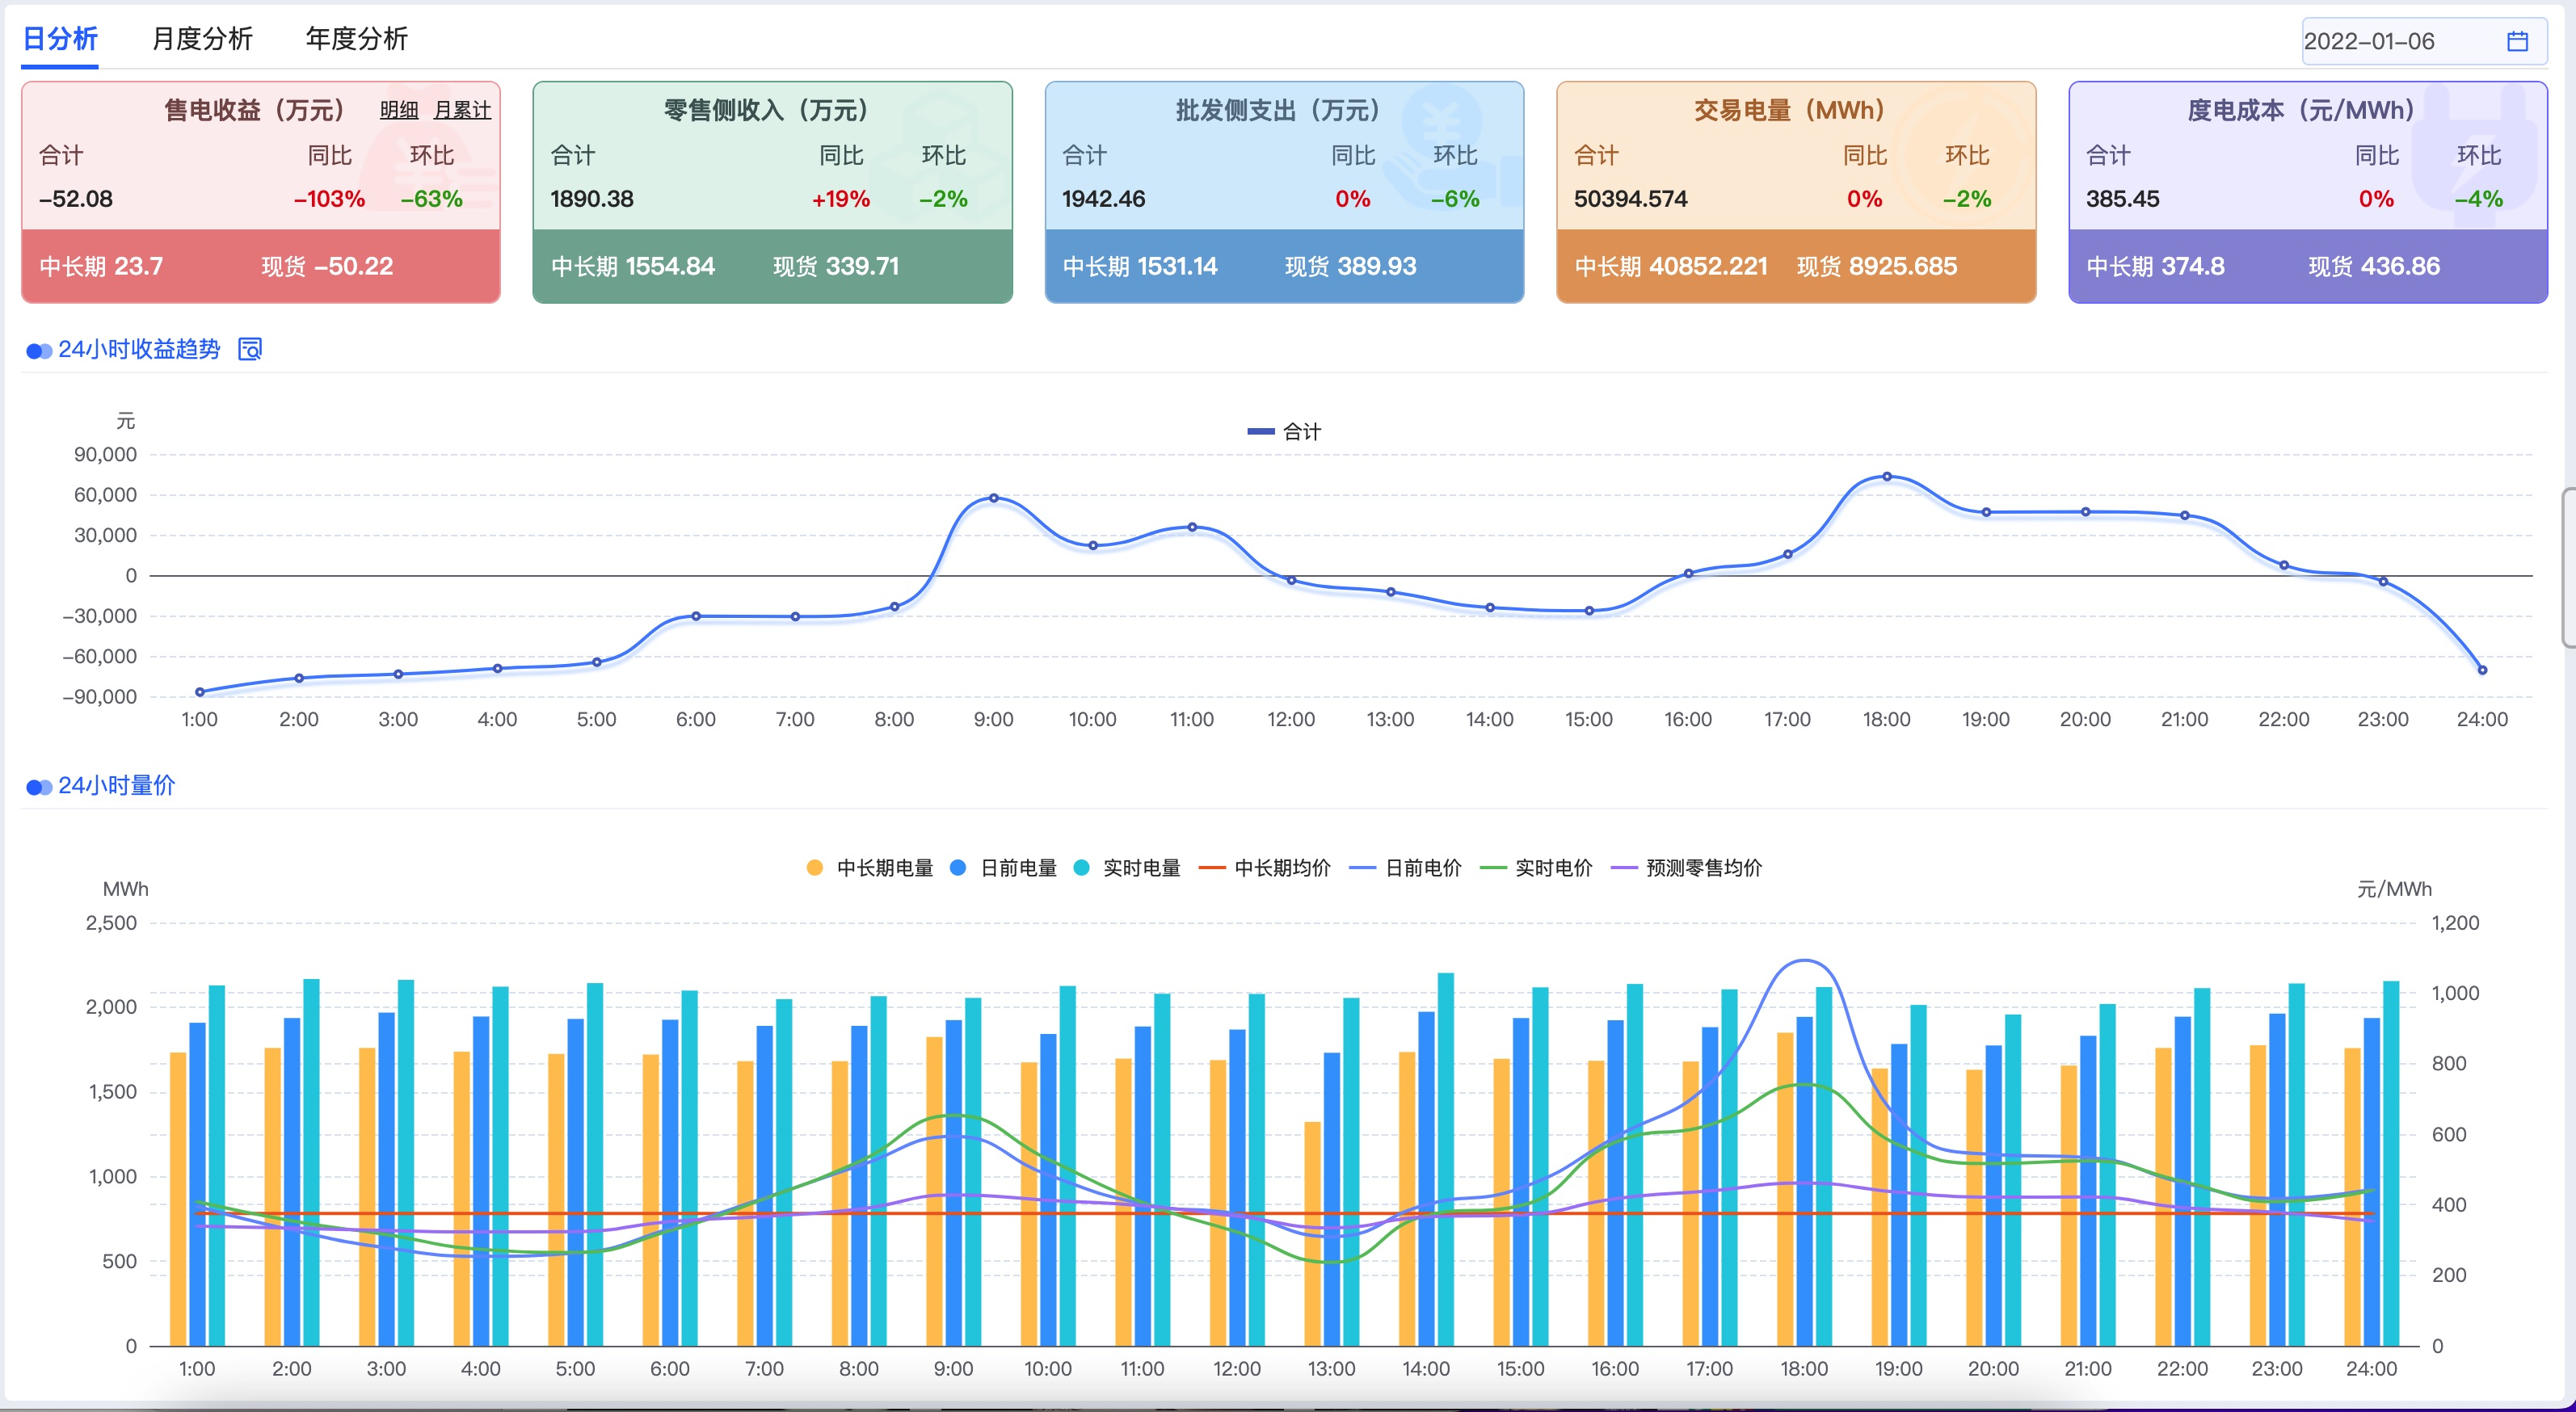Screen dimensions: 2576x1412
Task: Click the 50394.574 trading volume total
Action: pyautogui.click(x=1631, y=199)
